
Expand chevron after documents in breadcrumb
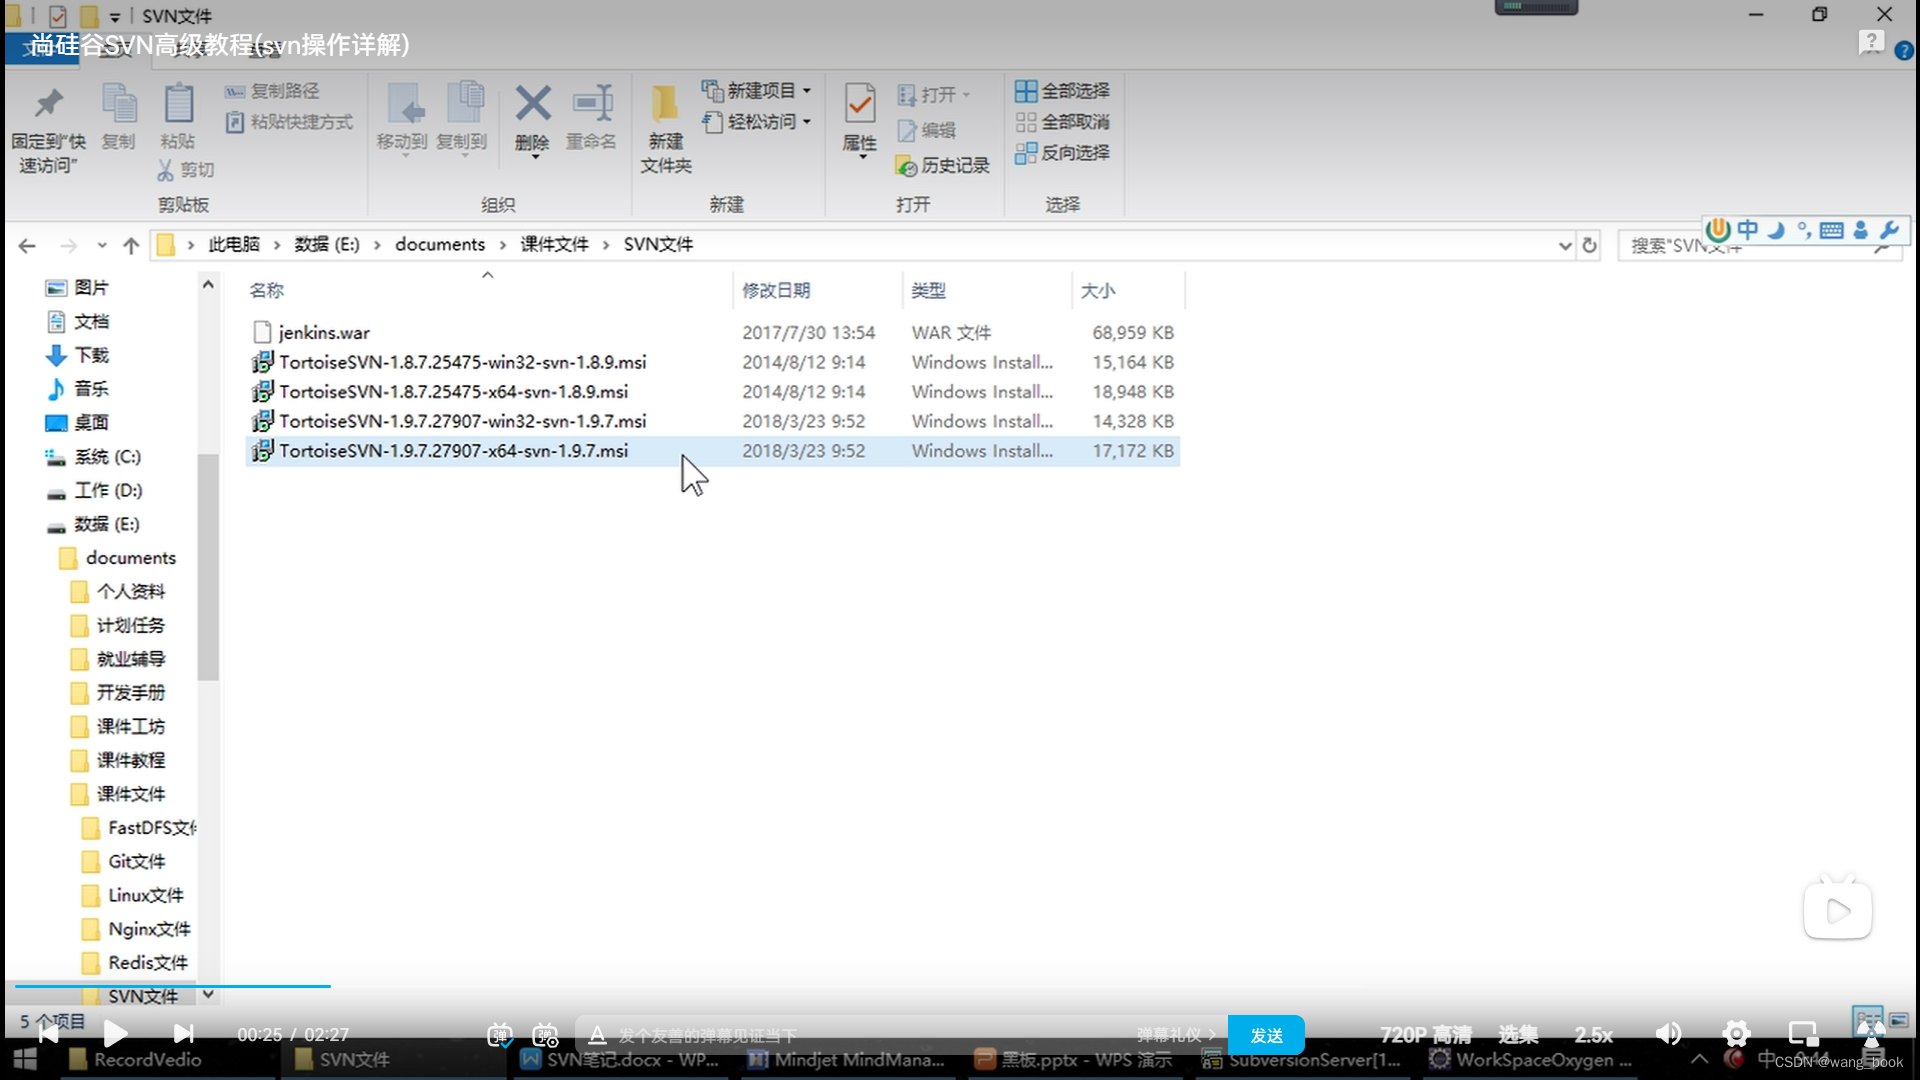click(503, 245)
